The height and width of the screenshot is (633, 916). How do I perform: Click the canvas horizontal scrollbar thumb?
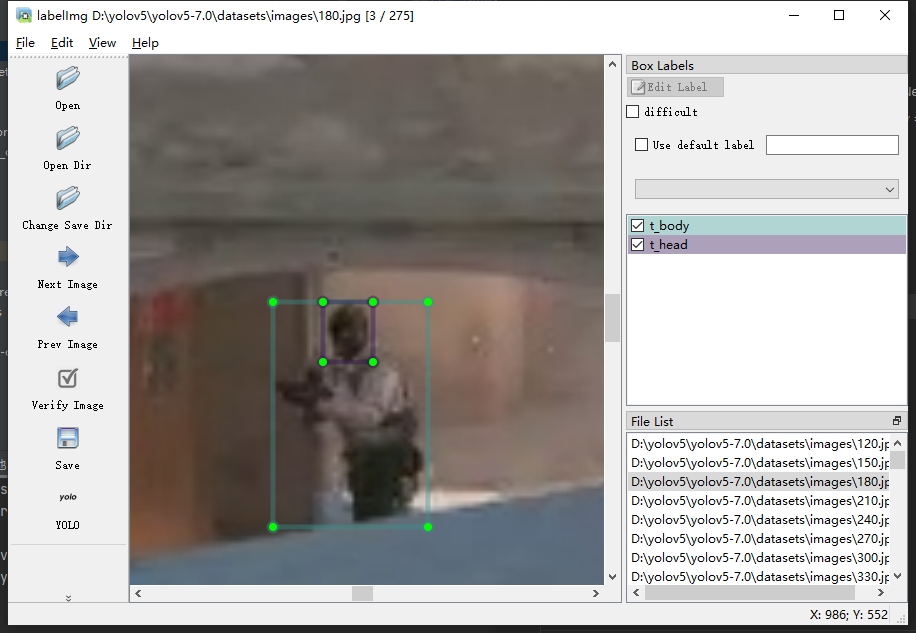(362, 593)
